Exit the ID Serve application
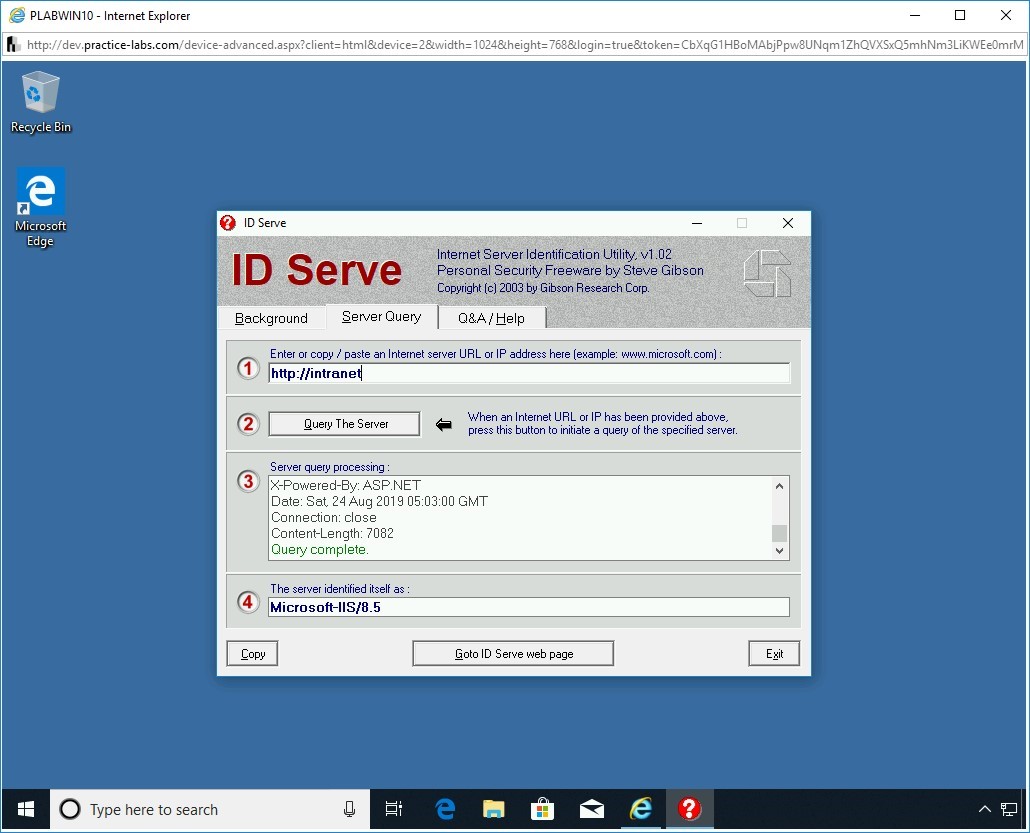The height and width of the screenshot is (833, 1030). (x=774, y=654)
